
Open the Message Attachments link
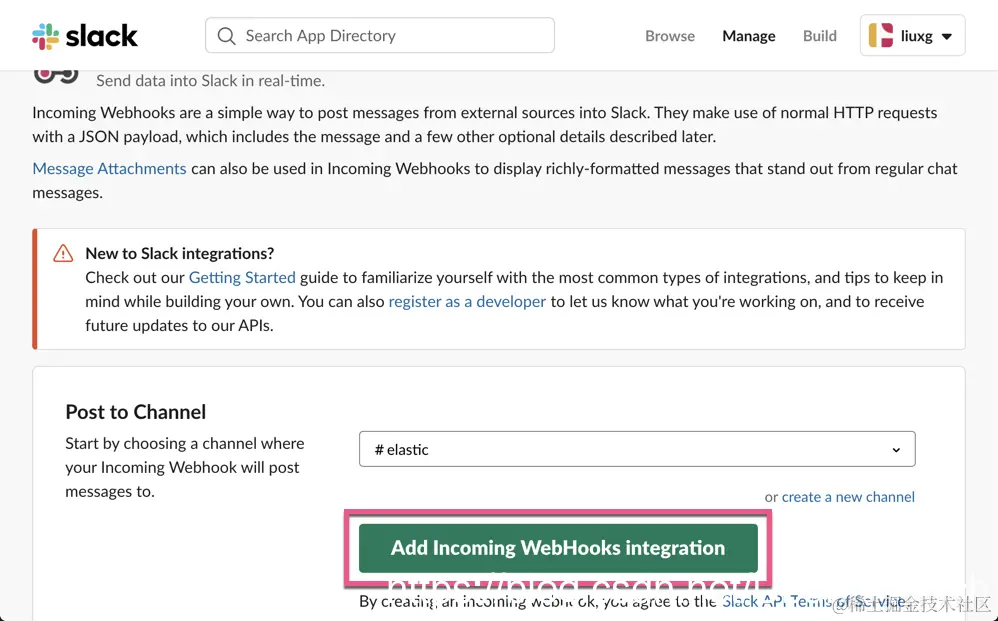[x=109, y=169]
